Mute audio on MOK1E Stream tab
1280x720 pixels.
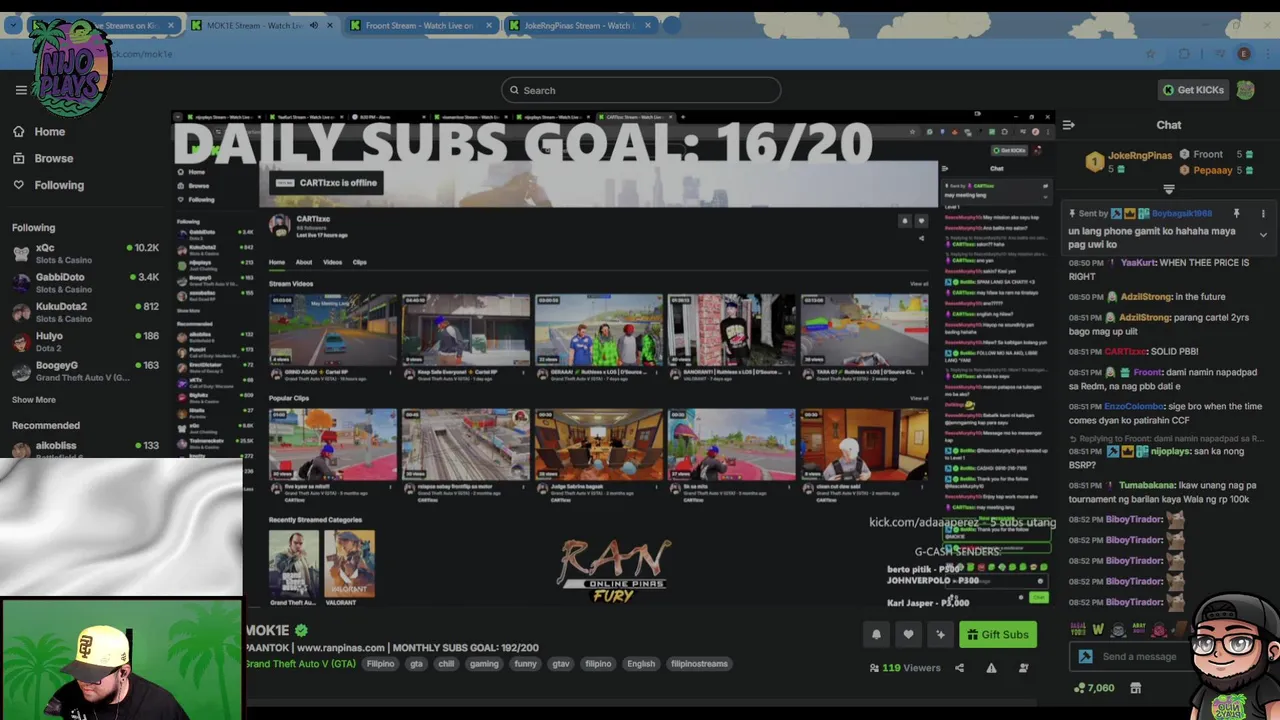pyautogui.click(x=314, y=26)
